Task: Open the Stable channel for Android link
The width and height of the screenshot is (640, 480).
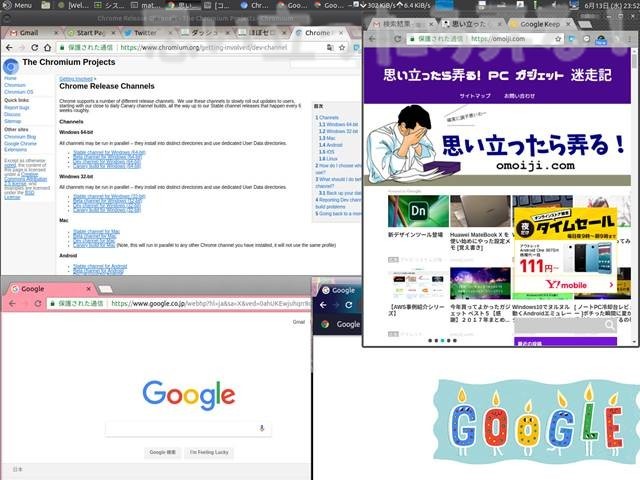Action: tap(100, 266)
